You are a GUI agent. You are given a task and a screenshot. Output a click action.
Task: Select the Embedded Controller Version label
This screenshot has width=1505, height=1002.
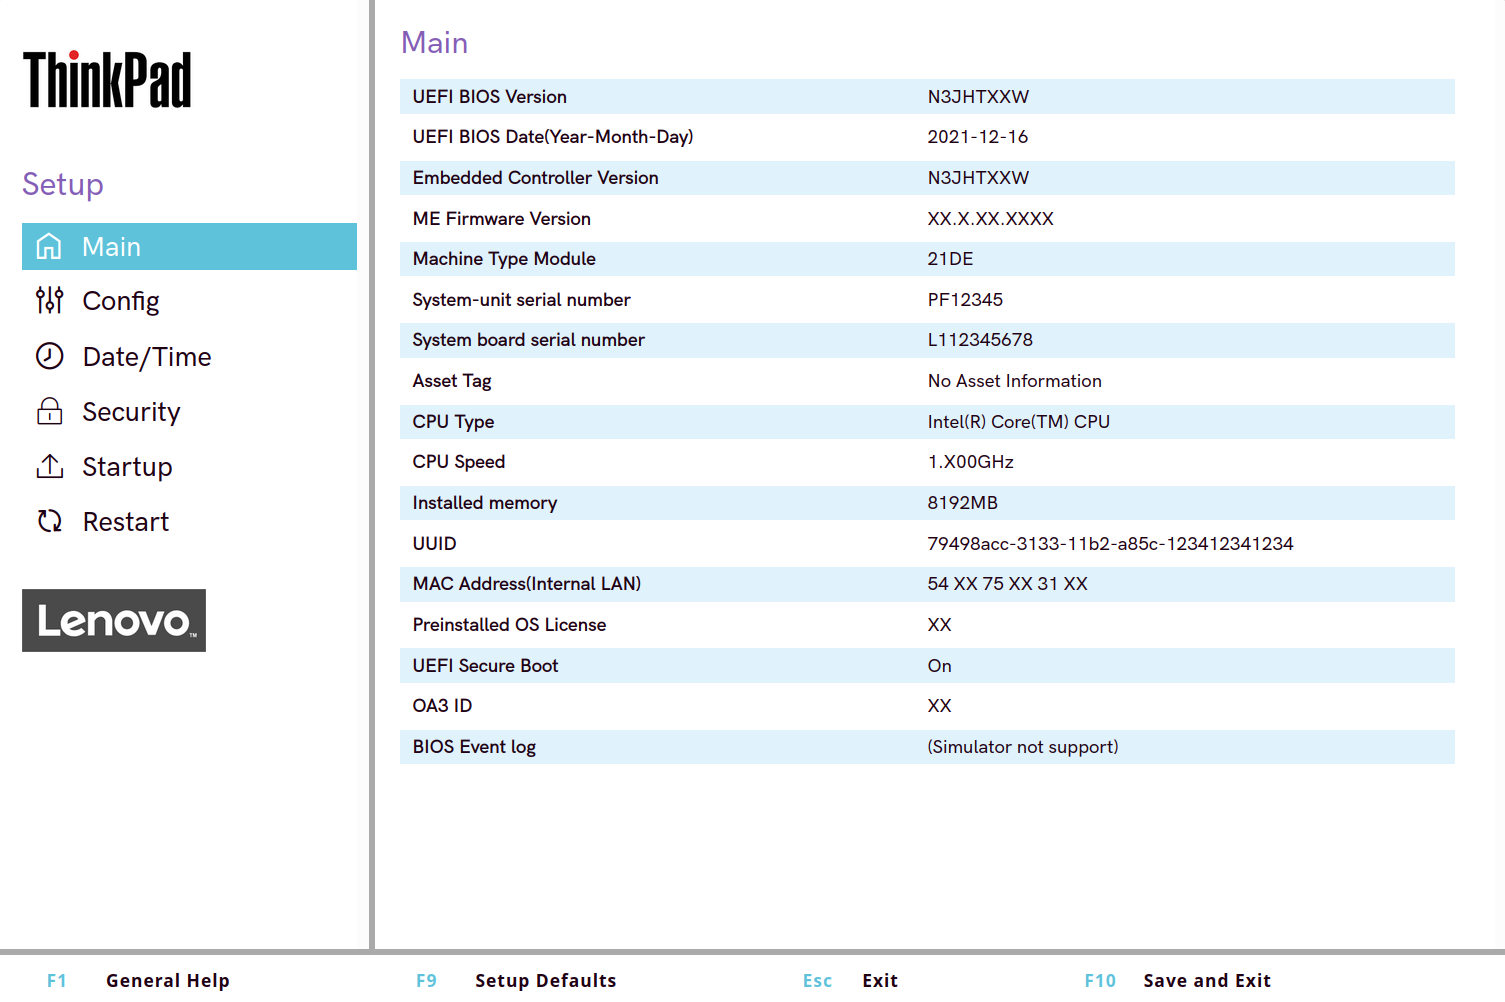[x=536, y=178]
